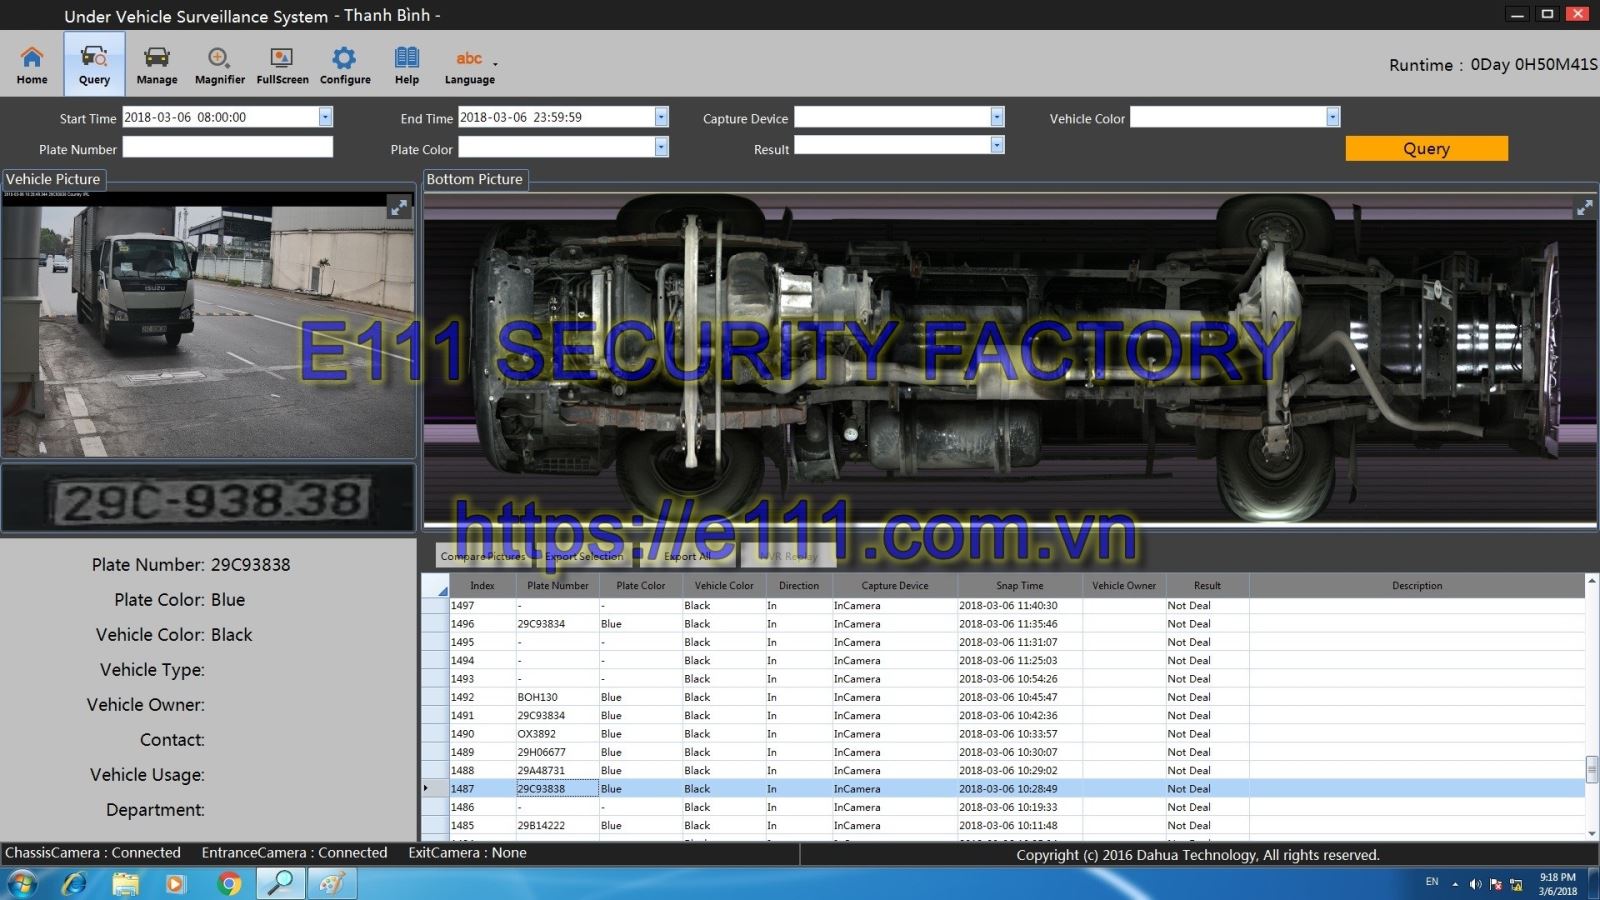Expand the Capture Device dropdown
The height and width of the screenshot is (900, 1600).
(x=997, y=117)
